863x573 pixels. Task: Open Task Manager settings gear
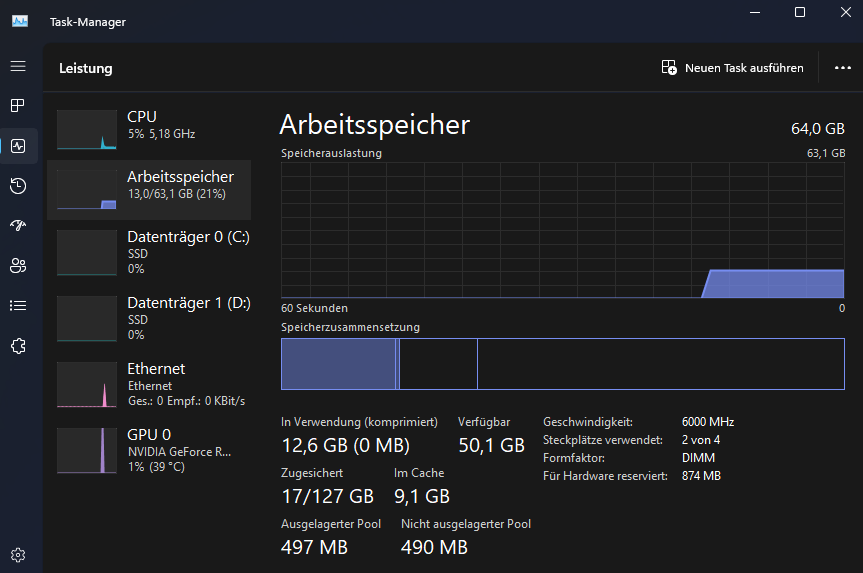pos(18,555)
